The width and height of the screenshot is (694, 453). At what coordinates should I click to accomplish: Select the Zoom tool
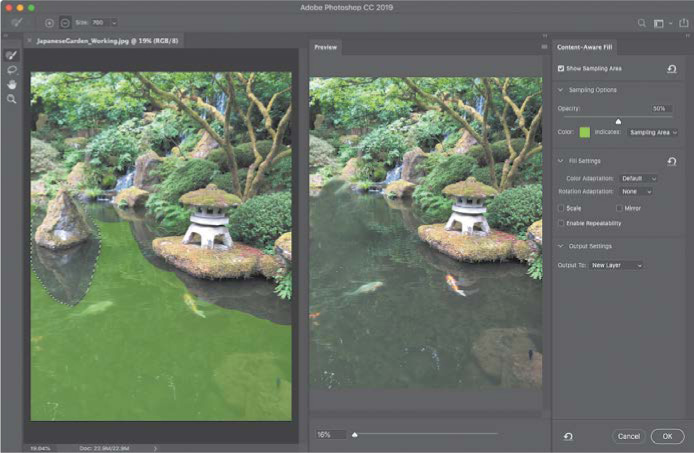pos(11,99)
